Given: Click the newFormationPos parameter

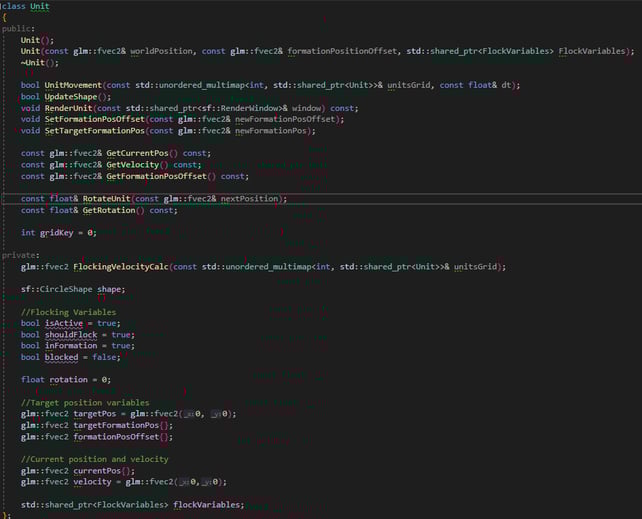Looking at the screenshot, I should click(271, 131).
